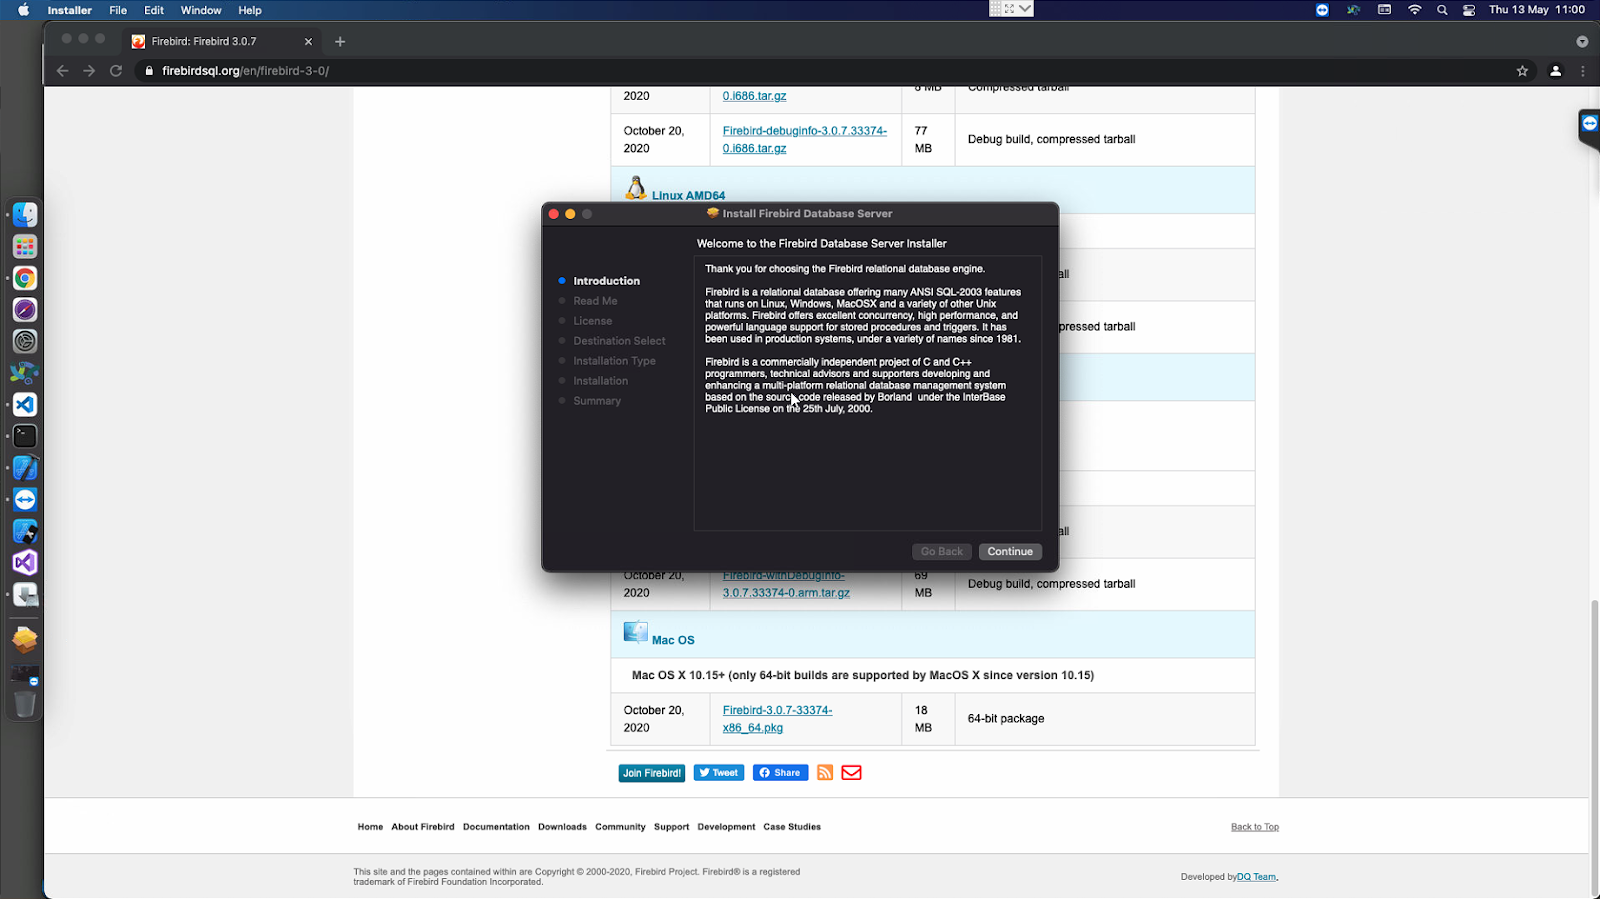Open Terminal from the dock
The height and width of the screenshot is (899, 1600).
pyautogui.click(x=25, y=436)
